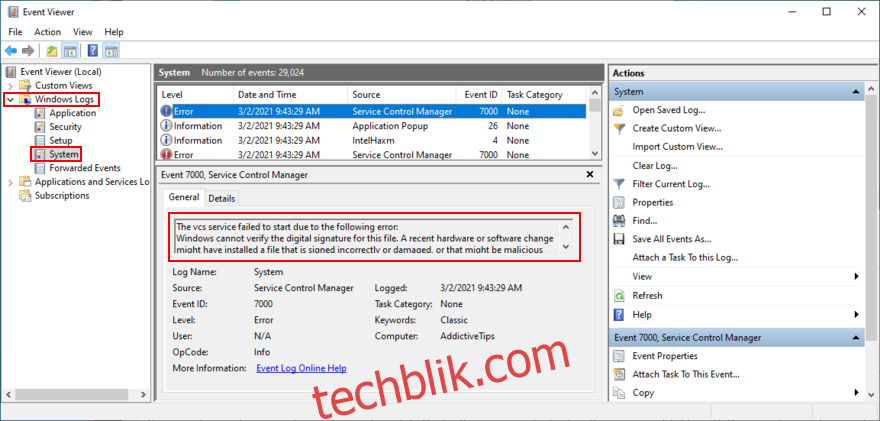Click the Actions pane scroll up arrow
The image size is (880, 421).
871,90
